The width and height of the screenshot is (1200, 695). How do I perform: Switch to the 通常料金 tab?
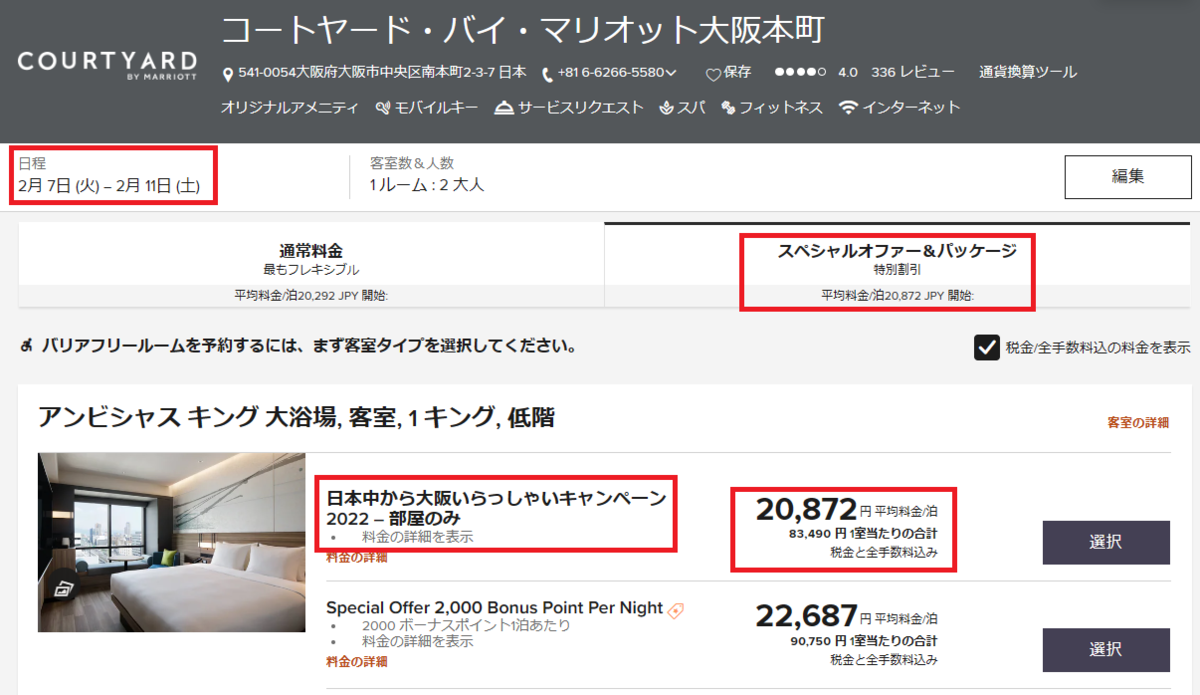click(x=311, y=265)
